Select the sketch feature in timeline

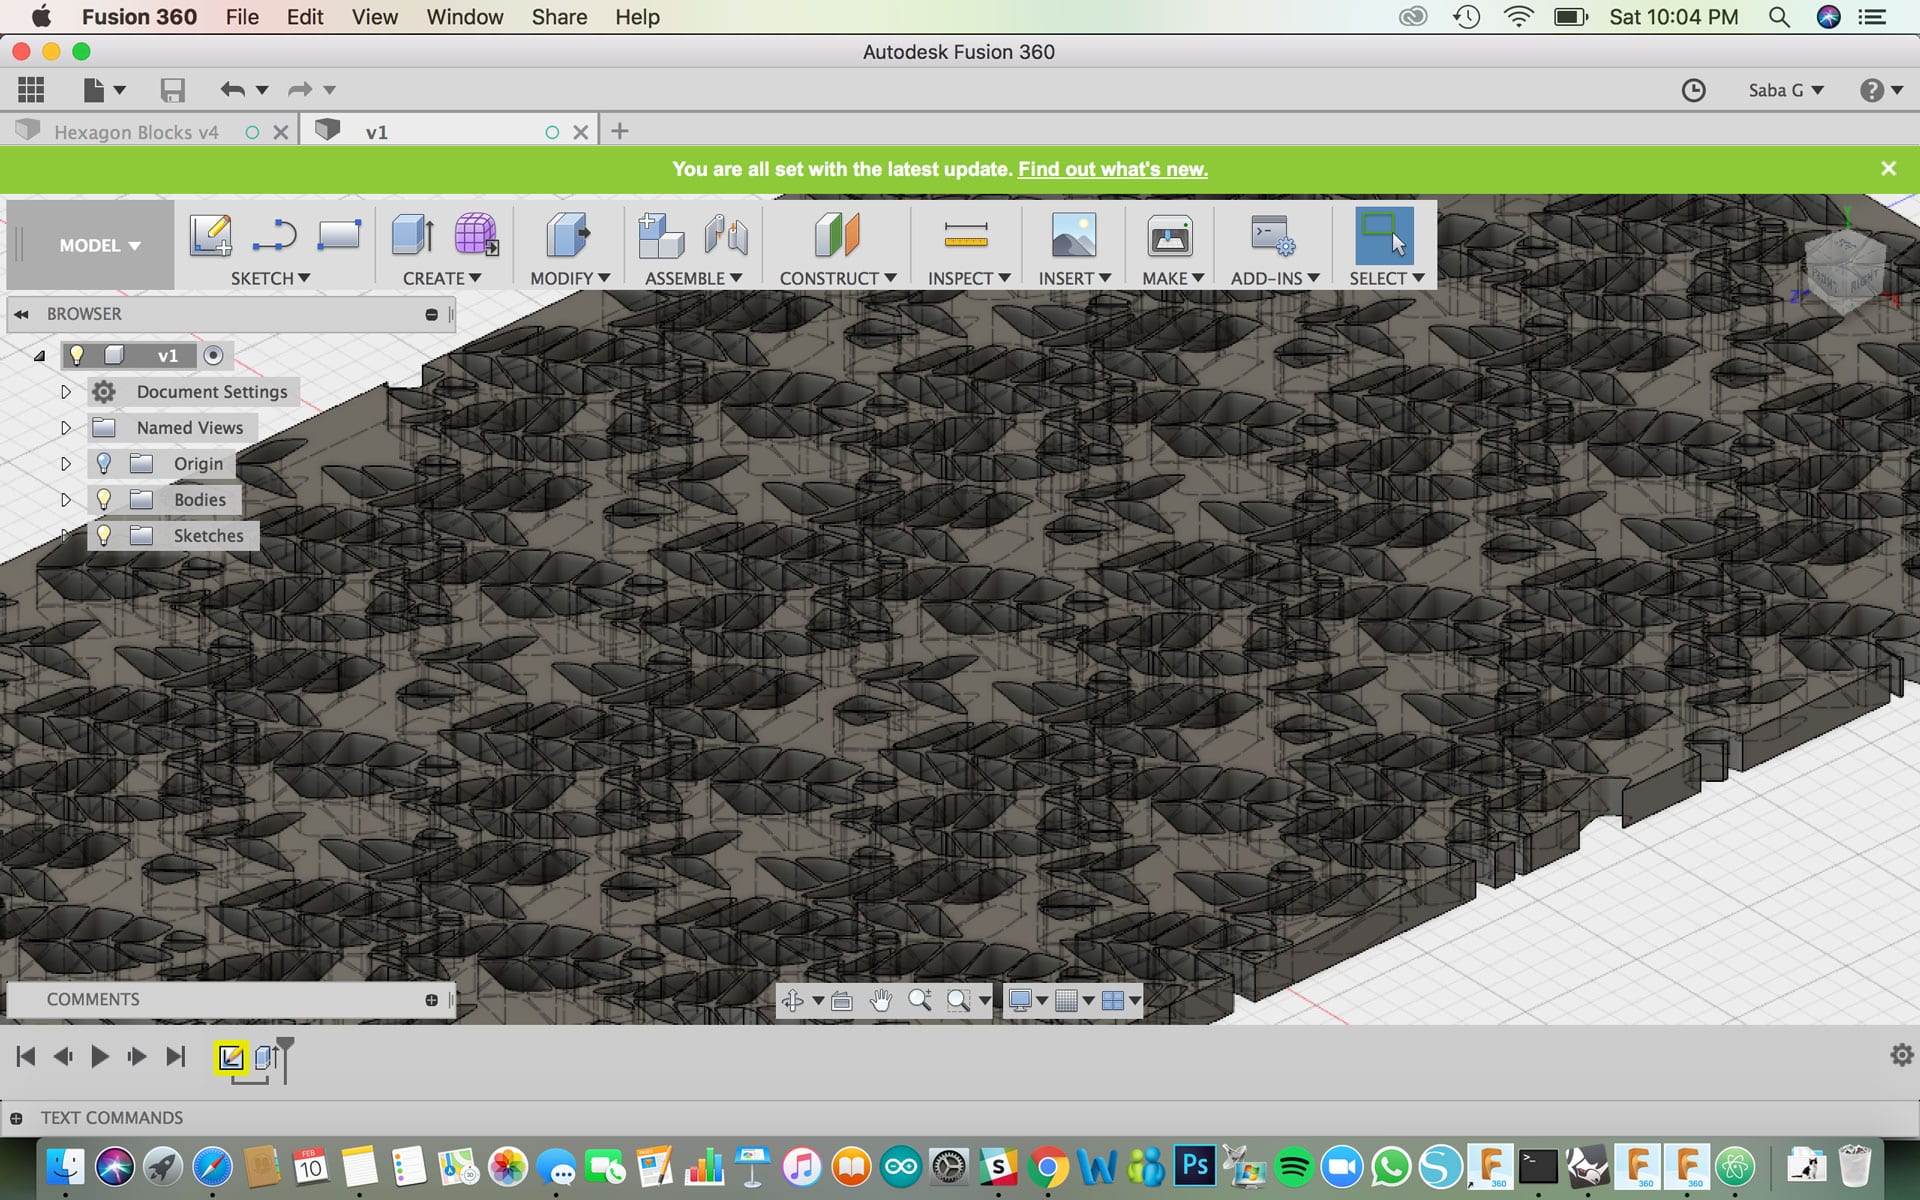coord(231,1057)
